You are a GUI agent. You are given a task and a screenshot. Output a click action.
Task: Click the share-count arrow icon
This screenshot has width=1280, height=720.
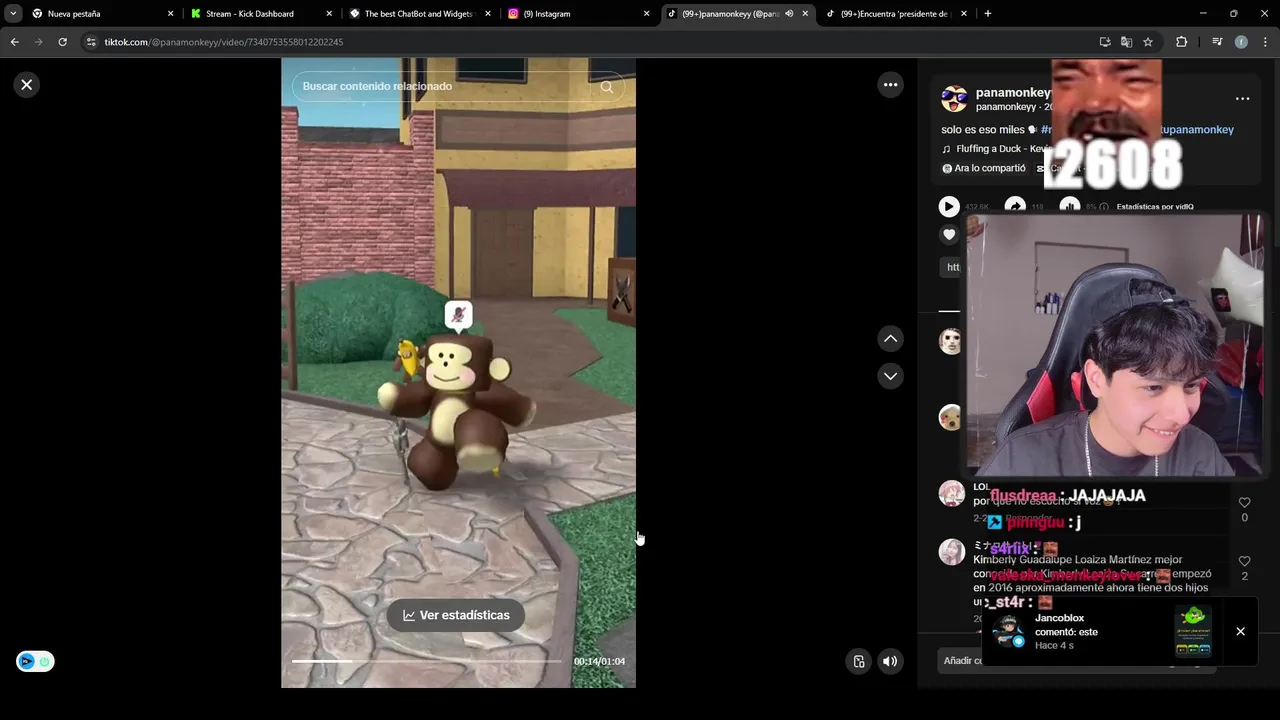1015,206
